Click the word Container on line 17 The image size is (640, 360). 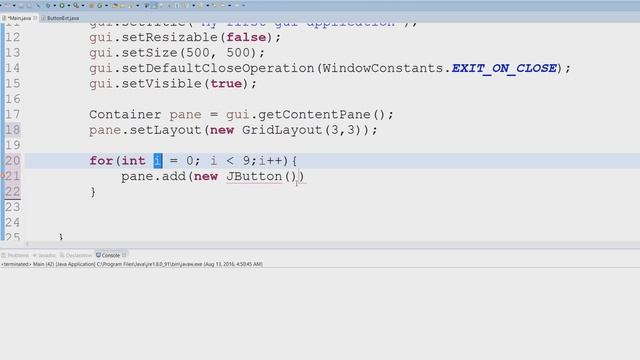125,115
